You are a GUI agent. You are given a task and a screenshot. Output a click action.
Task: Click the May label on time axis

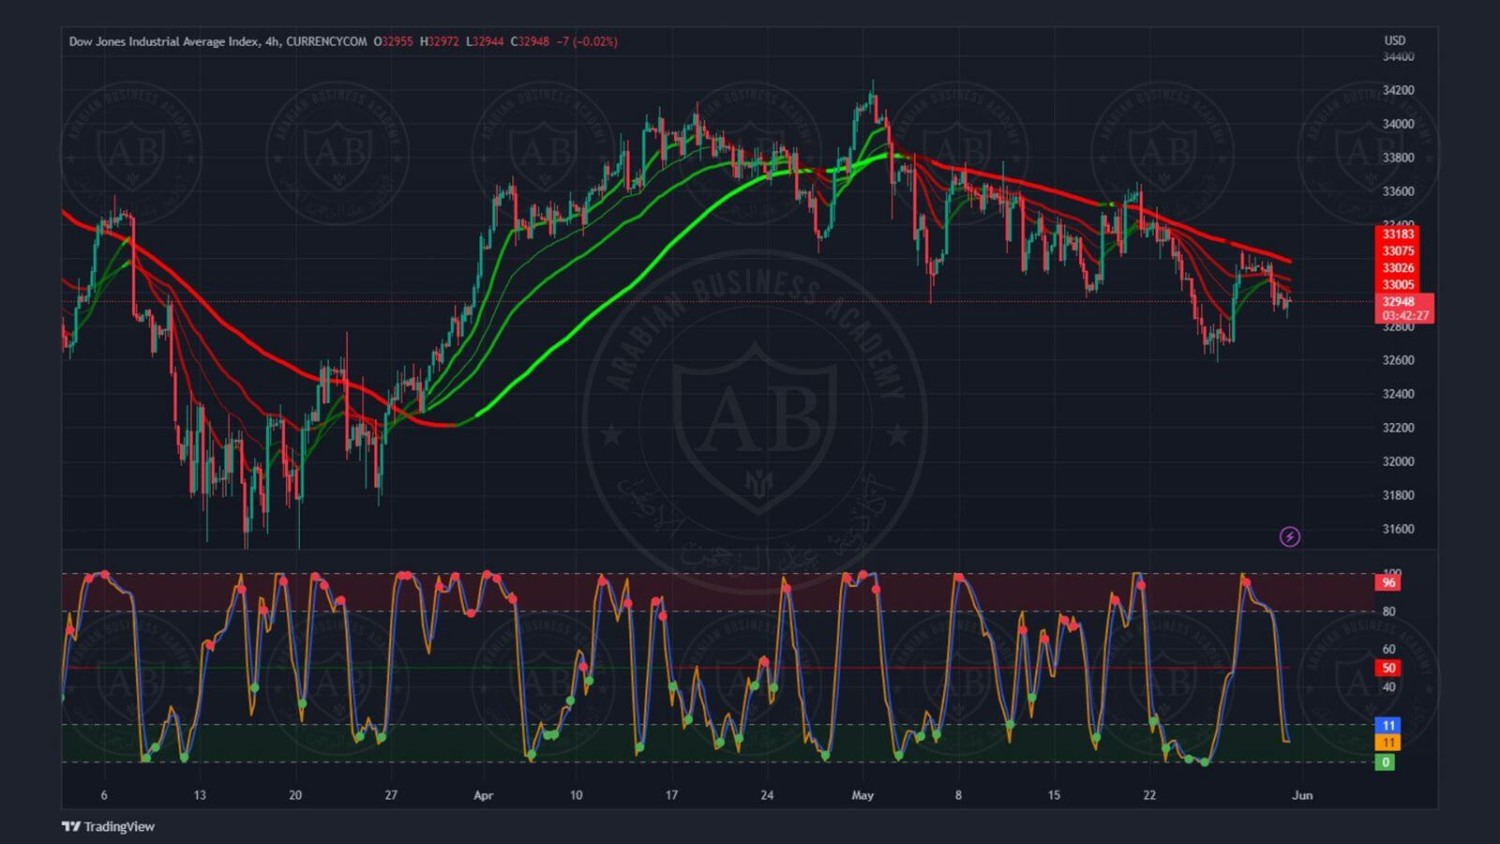[x=863, y=795]
